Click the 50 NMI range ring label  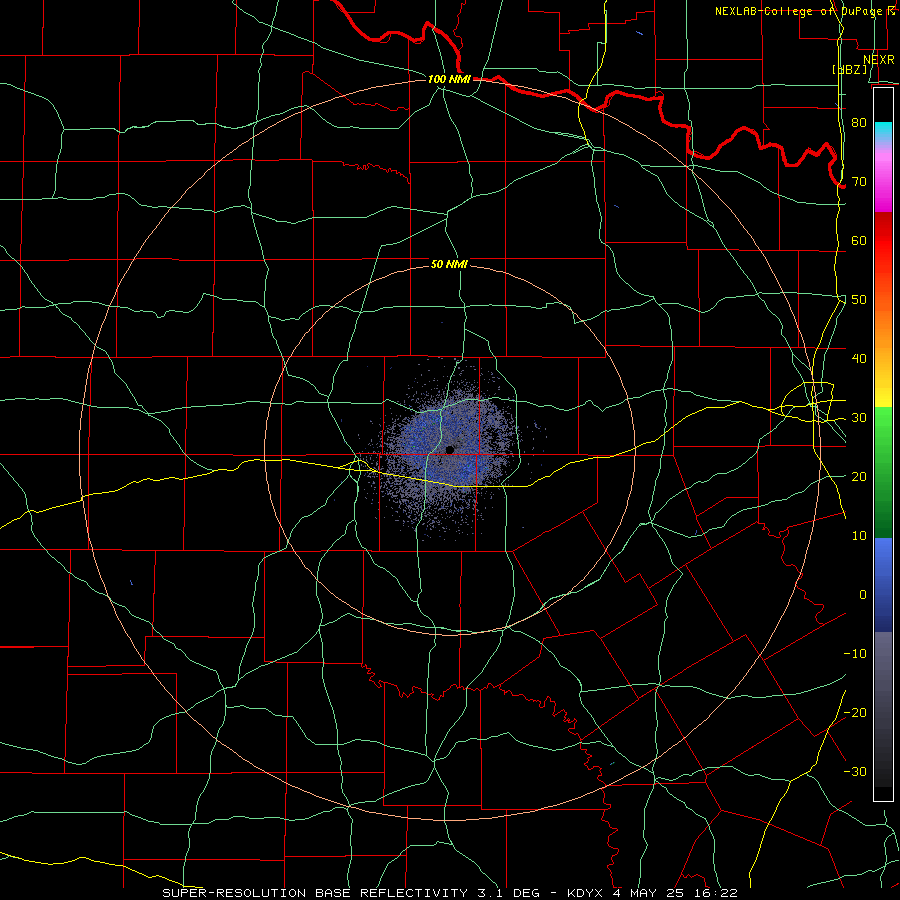(x=449, y=265)
